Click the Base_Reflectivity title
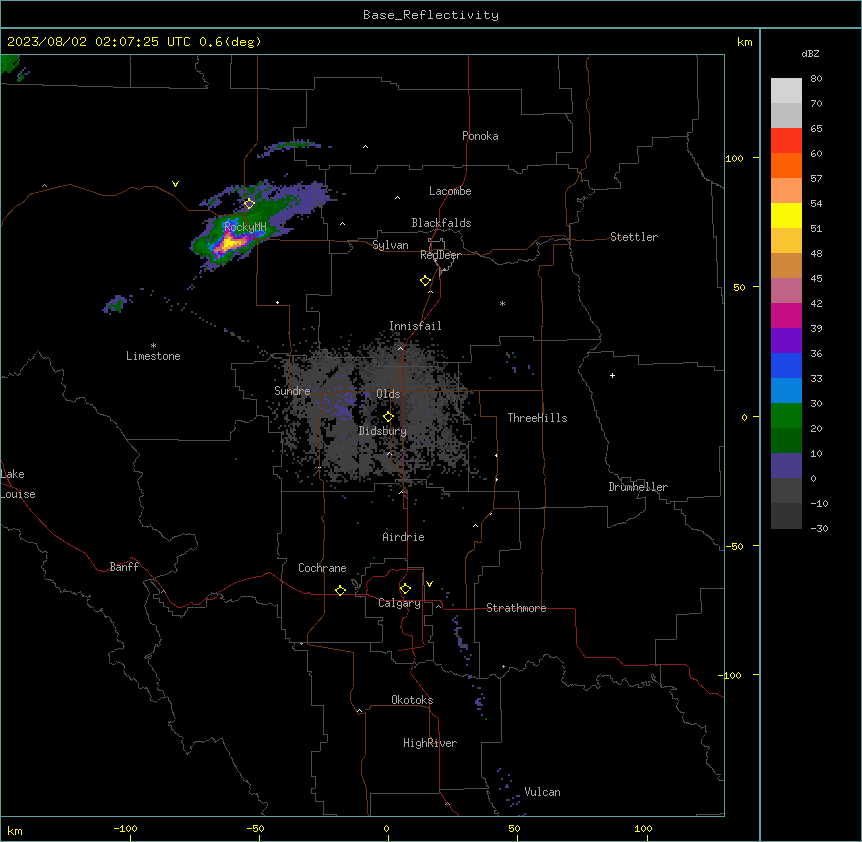This screenshot has height=842, width=862. pos(431,15)
